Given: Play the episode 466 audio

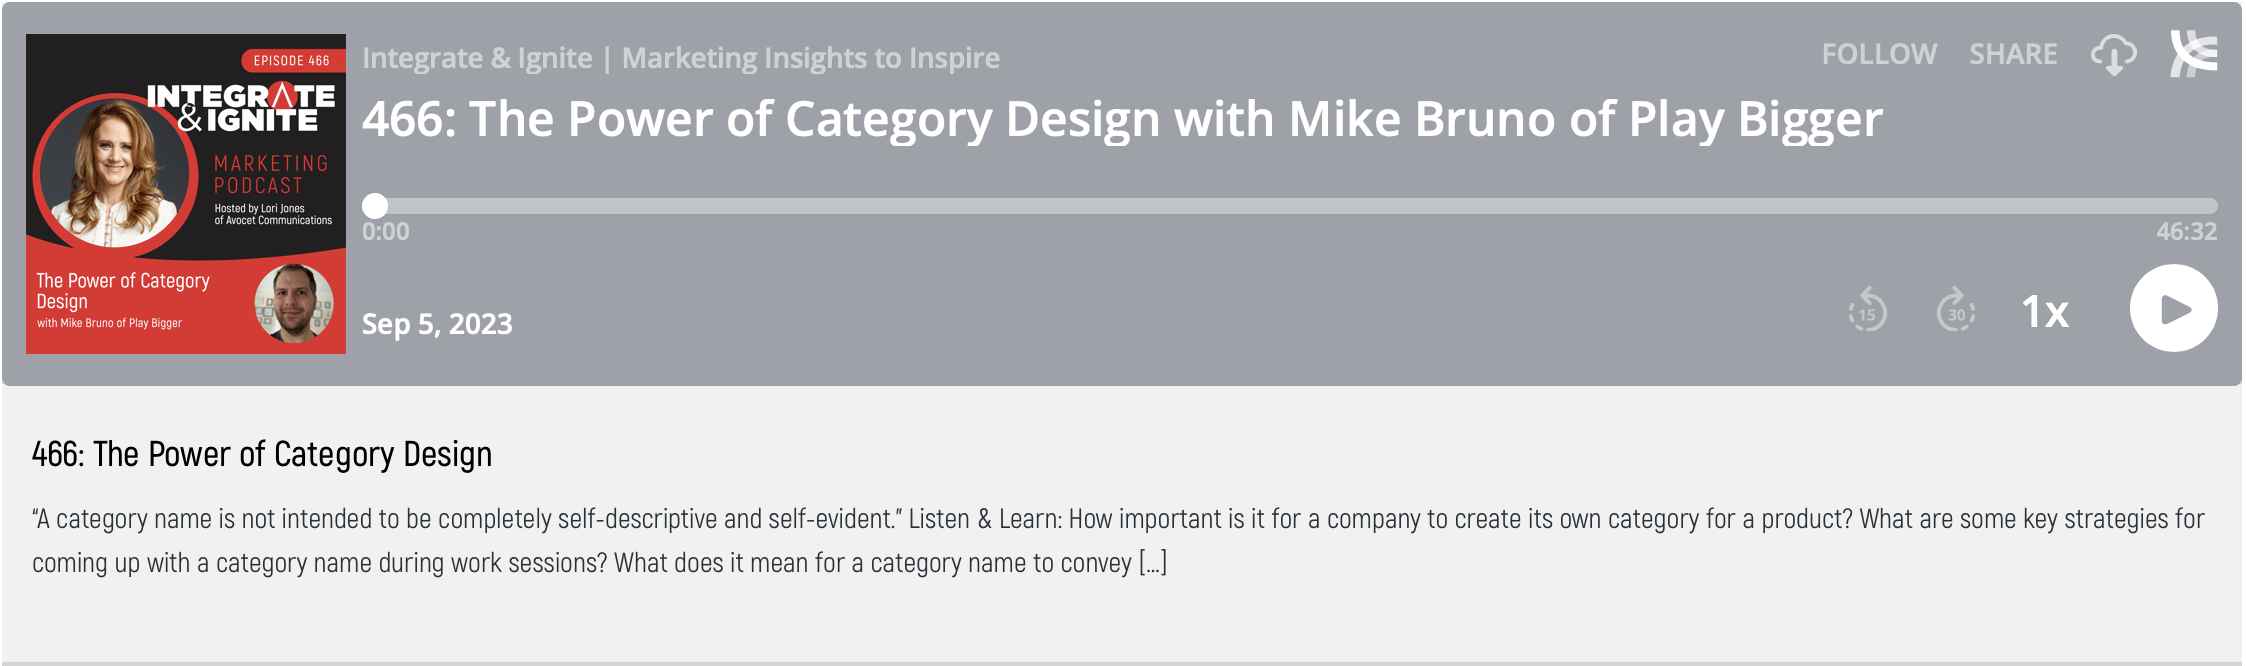Looking at the screenshot, I should click(2173, 308).
